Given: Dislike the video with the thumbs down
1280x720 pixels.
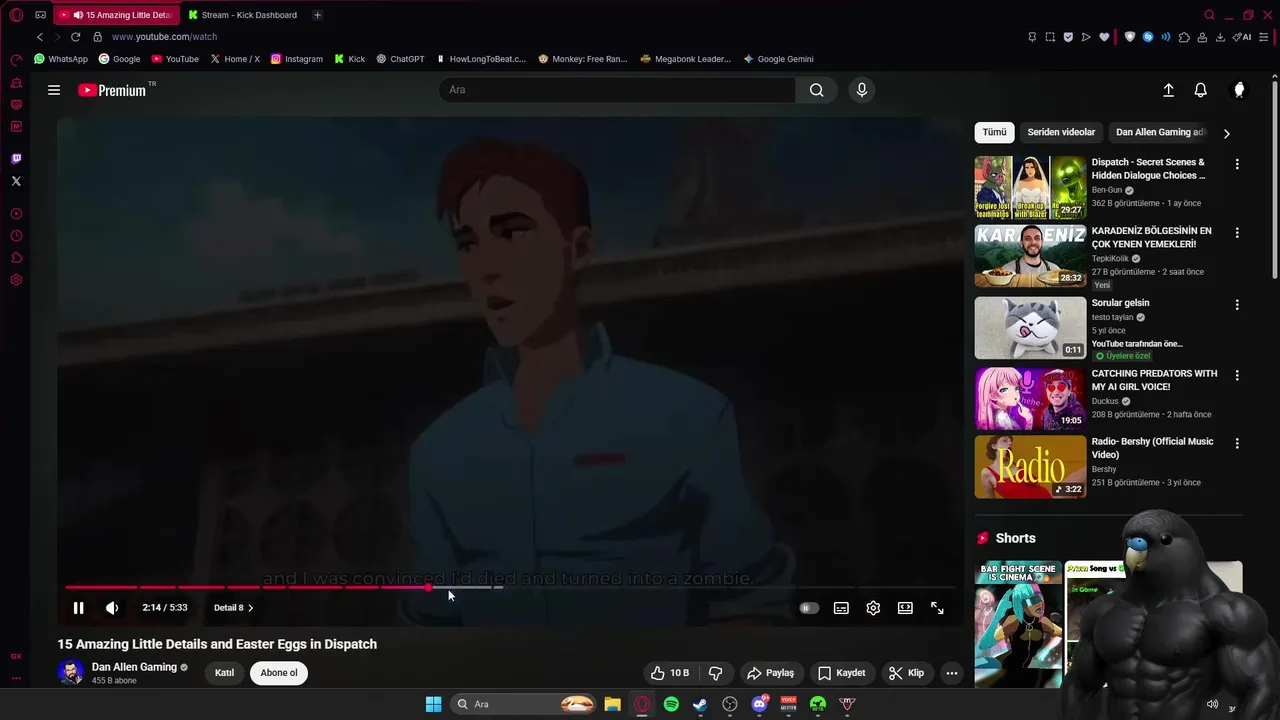Looking at the screenshot, I should (715, 673).
